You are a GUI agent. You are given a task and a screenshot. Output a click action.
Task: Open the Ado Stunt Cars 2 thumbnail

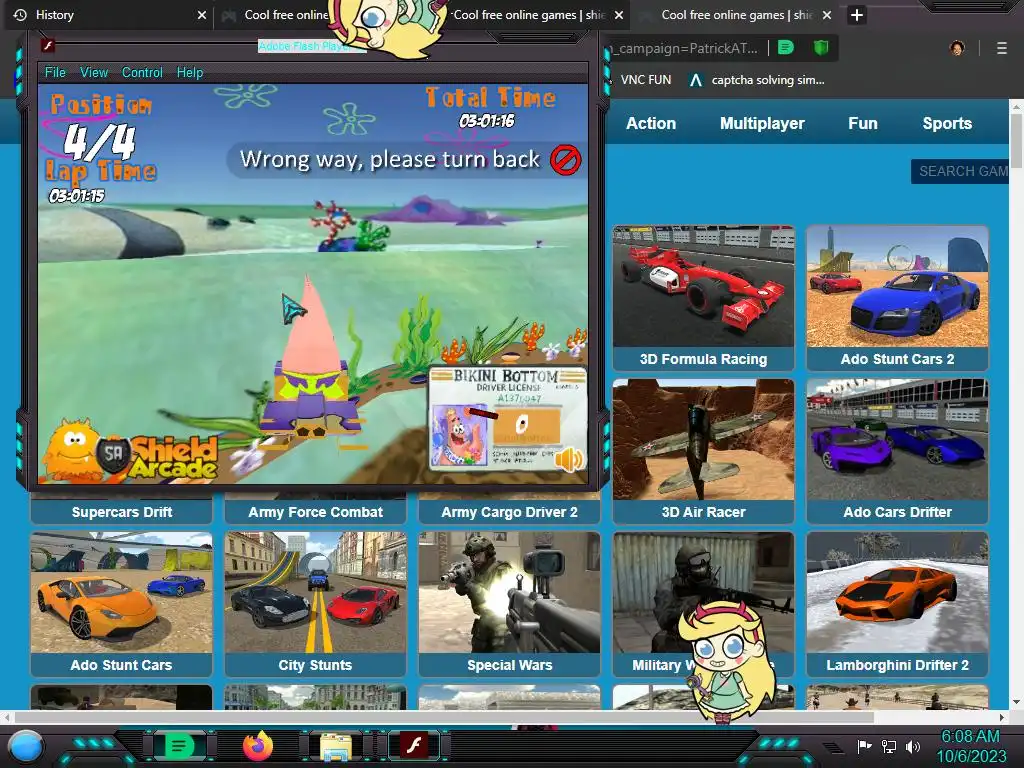click(897, 286)
